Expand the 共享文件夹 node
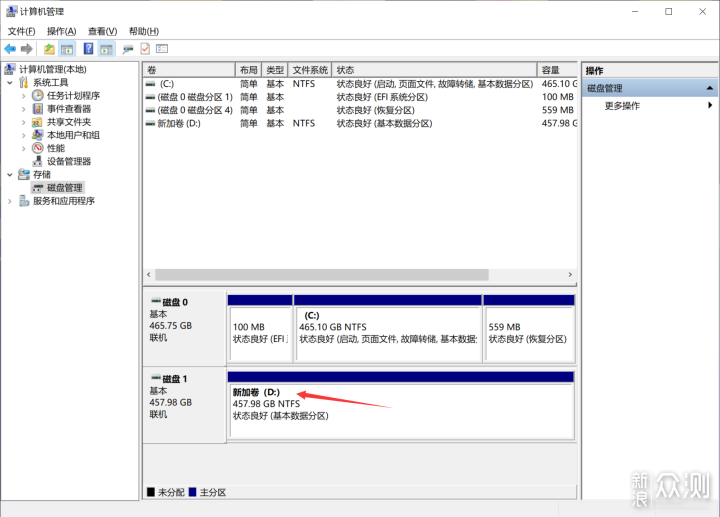Image resolution: width=720 pixels, height=517 pixels. click(x=23, y=122)
